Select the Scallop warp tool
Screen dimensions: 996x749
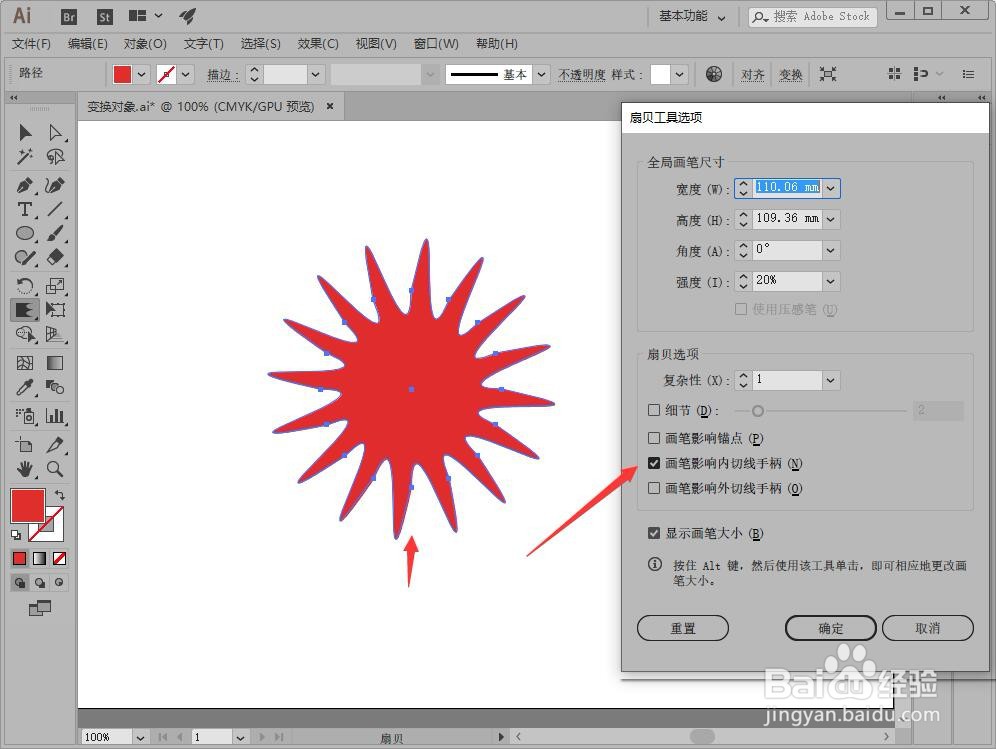coord(25,310)
